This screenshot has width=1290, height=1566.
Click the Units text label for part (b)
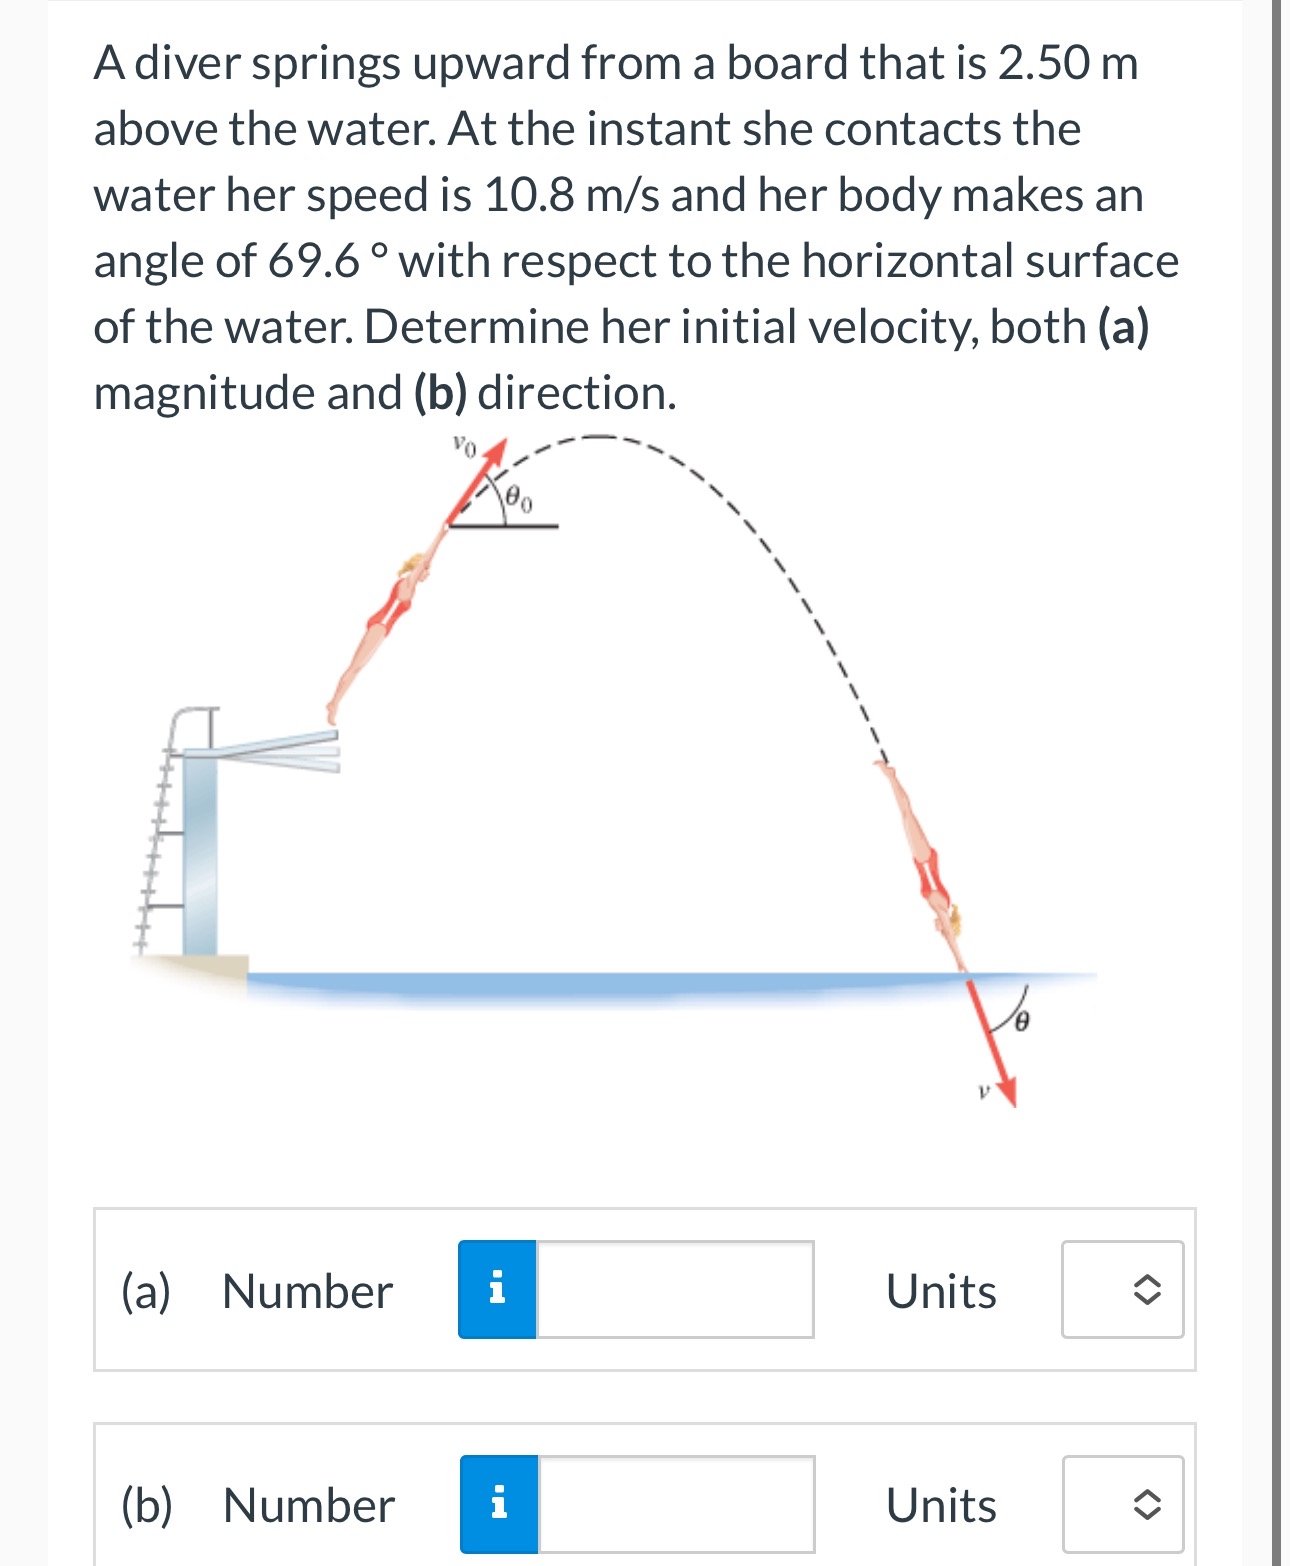pos(940,1506)
